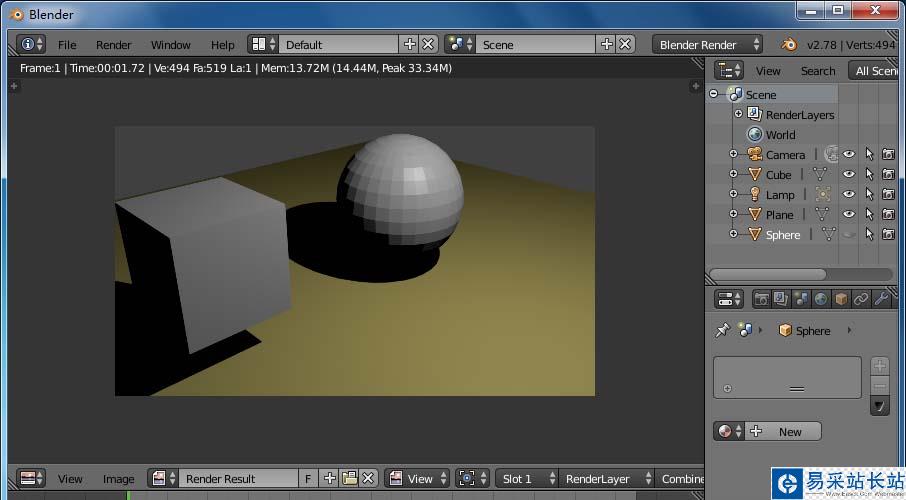Open the Constraints tab (chain link icon)

click(x=861, y=299)
